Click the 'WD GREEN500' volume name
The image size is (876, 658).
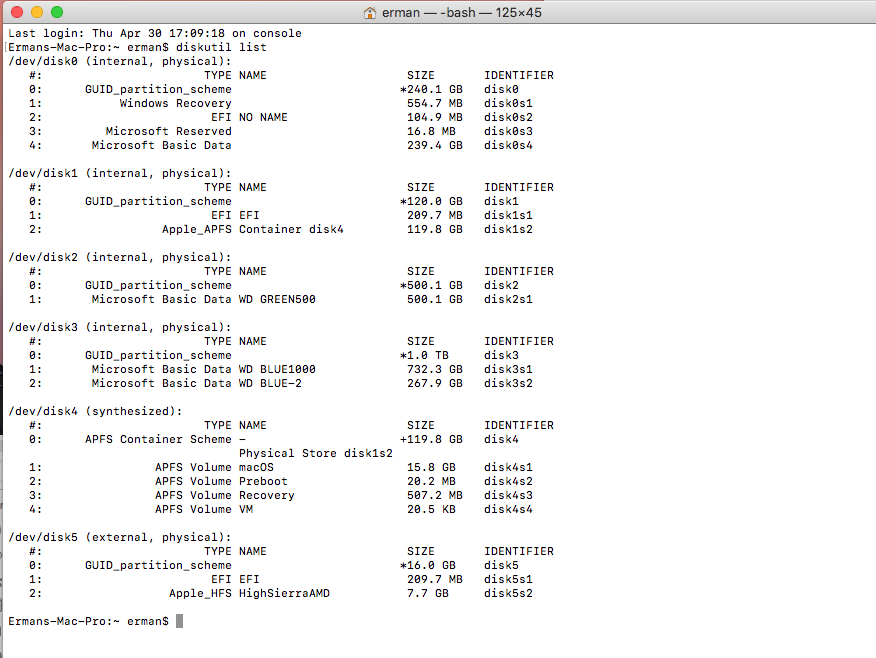point(277,299)
